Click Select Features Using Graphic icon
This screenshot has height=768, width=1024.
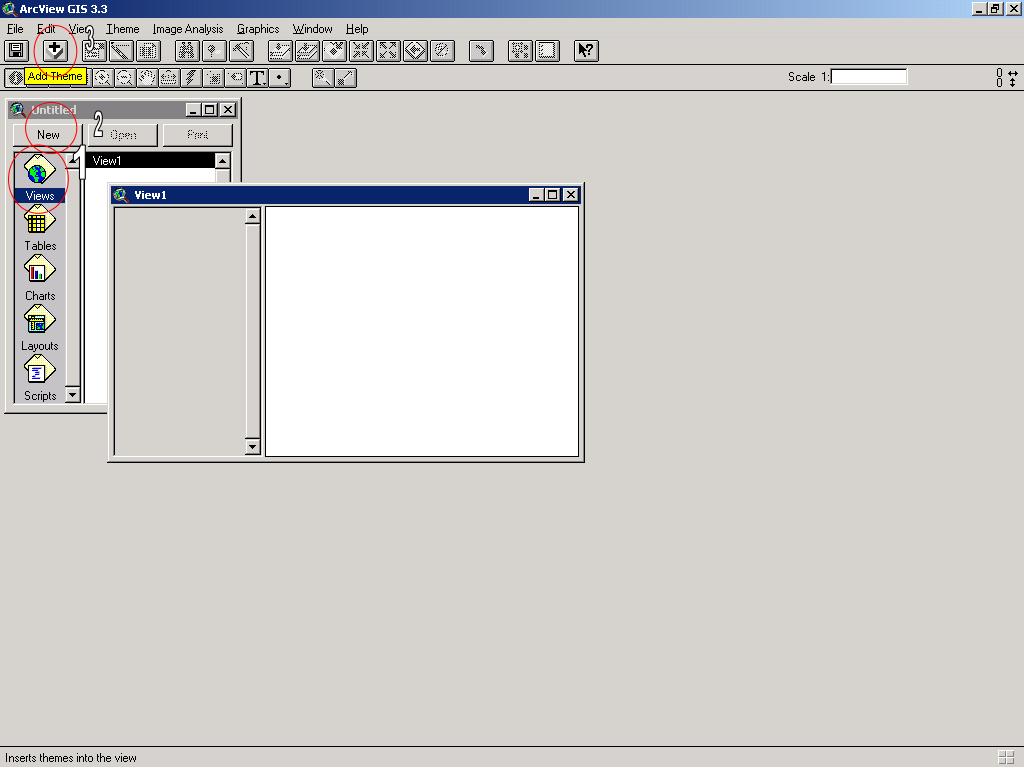[x=520, y=50]
